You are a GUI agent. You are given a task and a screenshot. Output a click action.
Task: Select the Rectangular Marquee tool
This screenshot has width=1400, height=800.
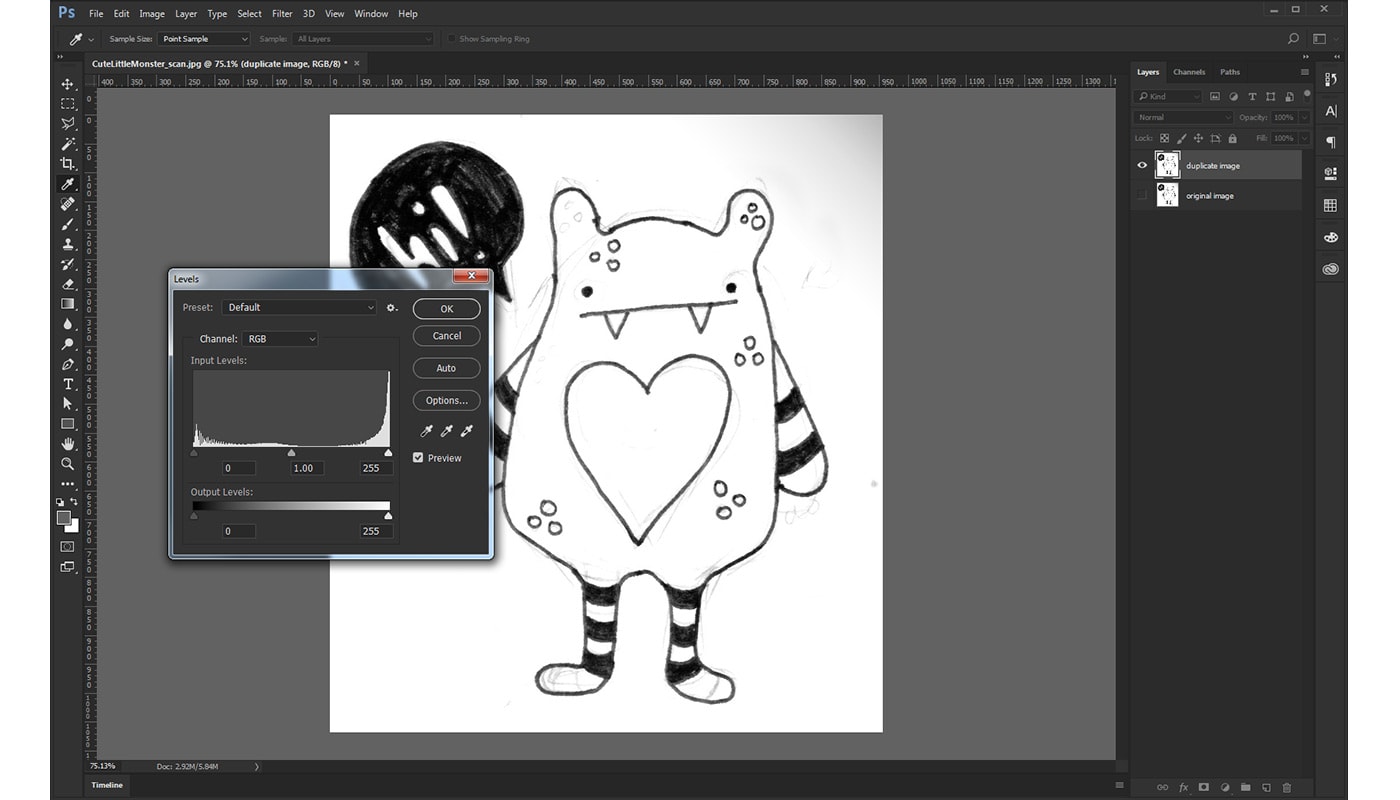tap(68, 104)
